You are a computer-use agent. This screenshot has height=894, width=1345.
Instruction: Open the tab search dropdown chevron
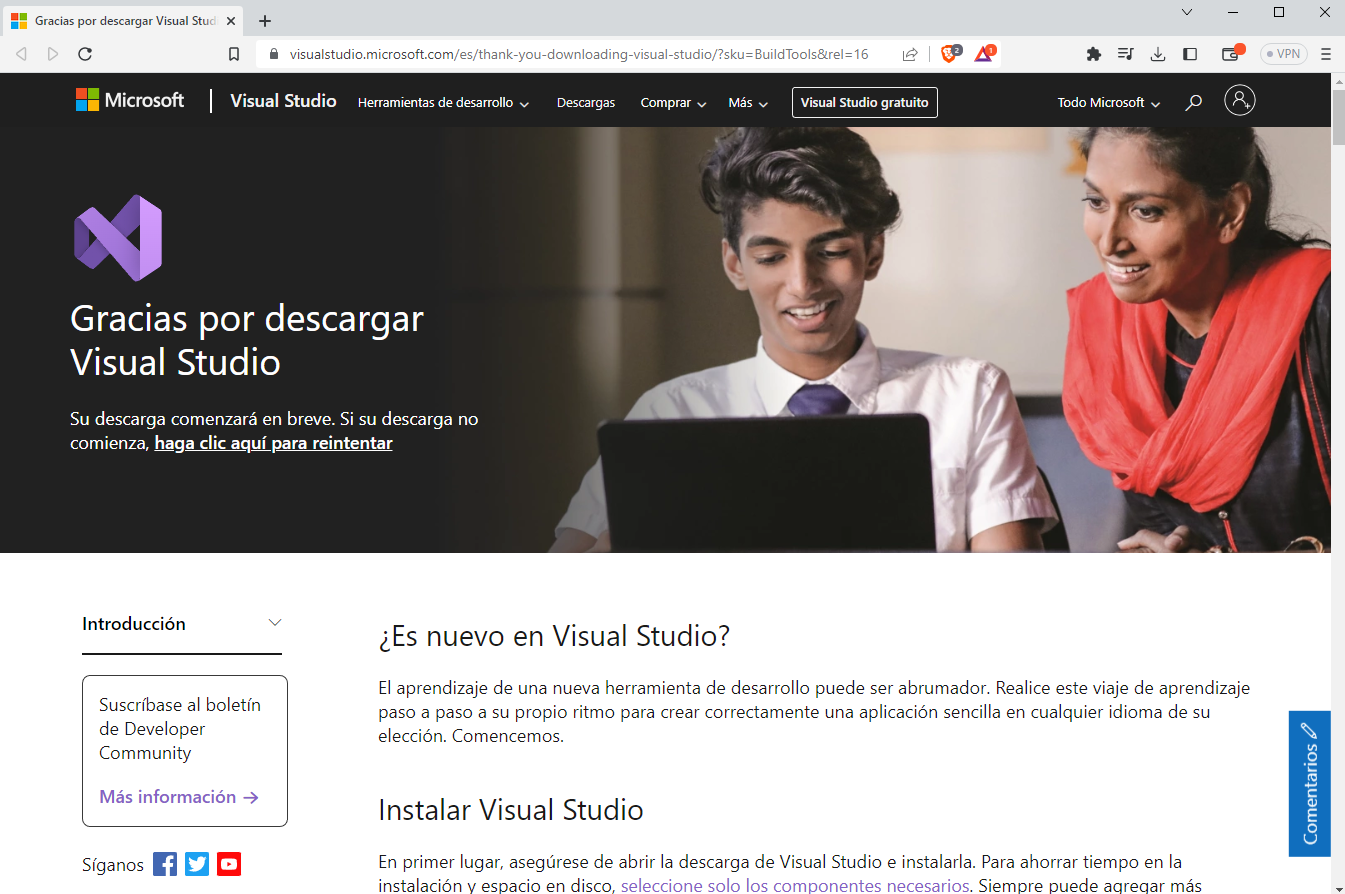point(1187,12)
